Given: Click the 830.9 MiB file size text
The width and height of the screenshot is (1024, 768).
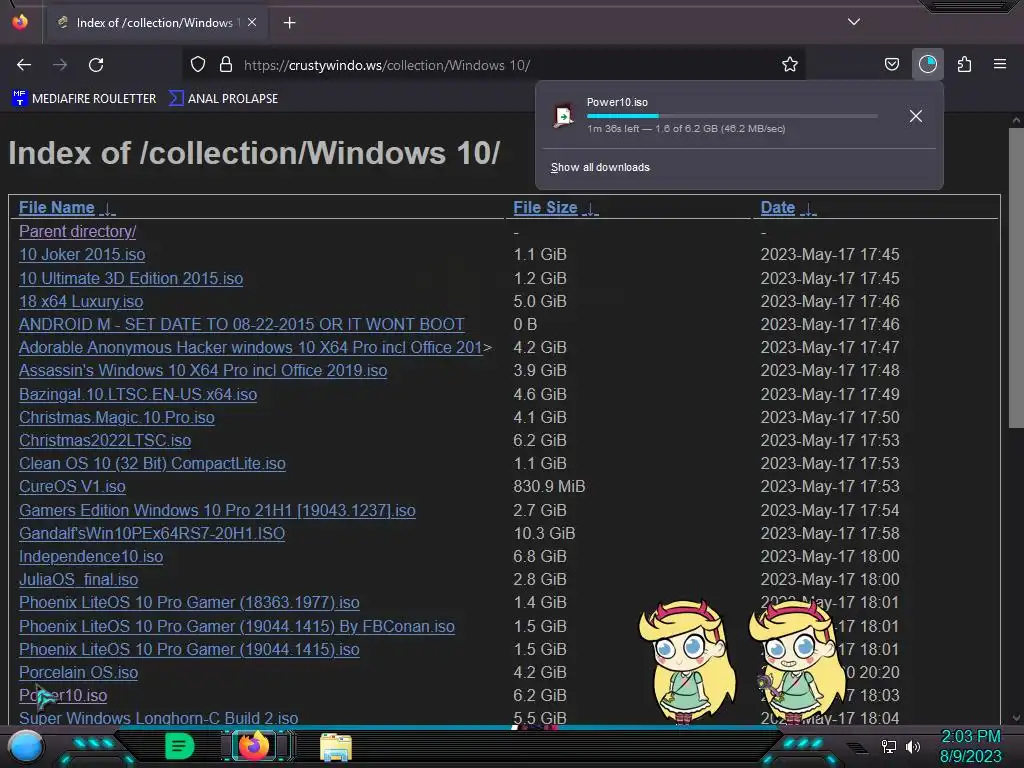Looking at the screenshot, I should [549, 487].
